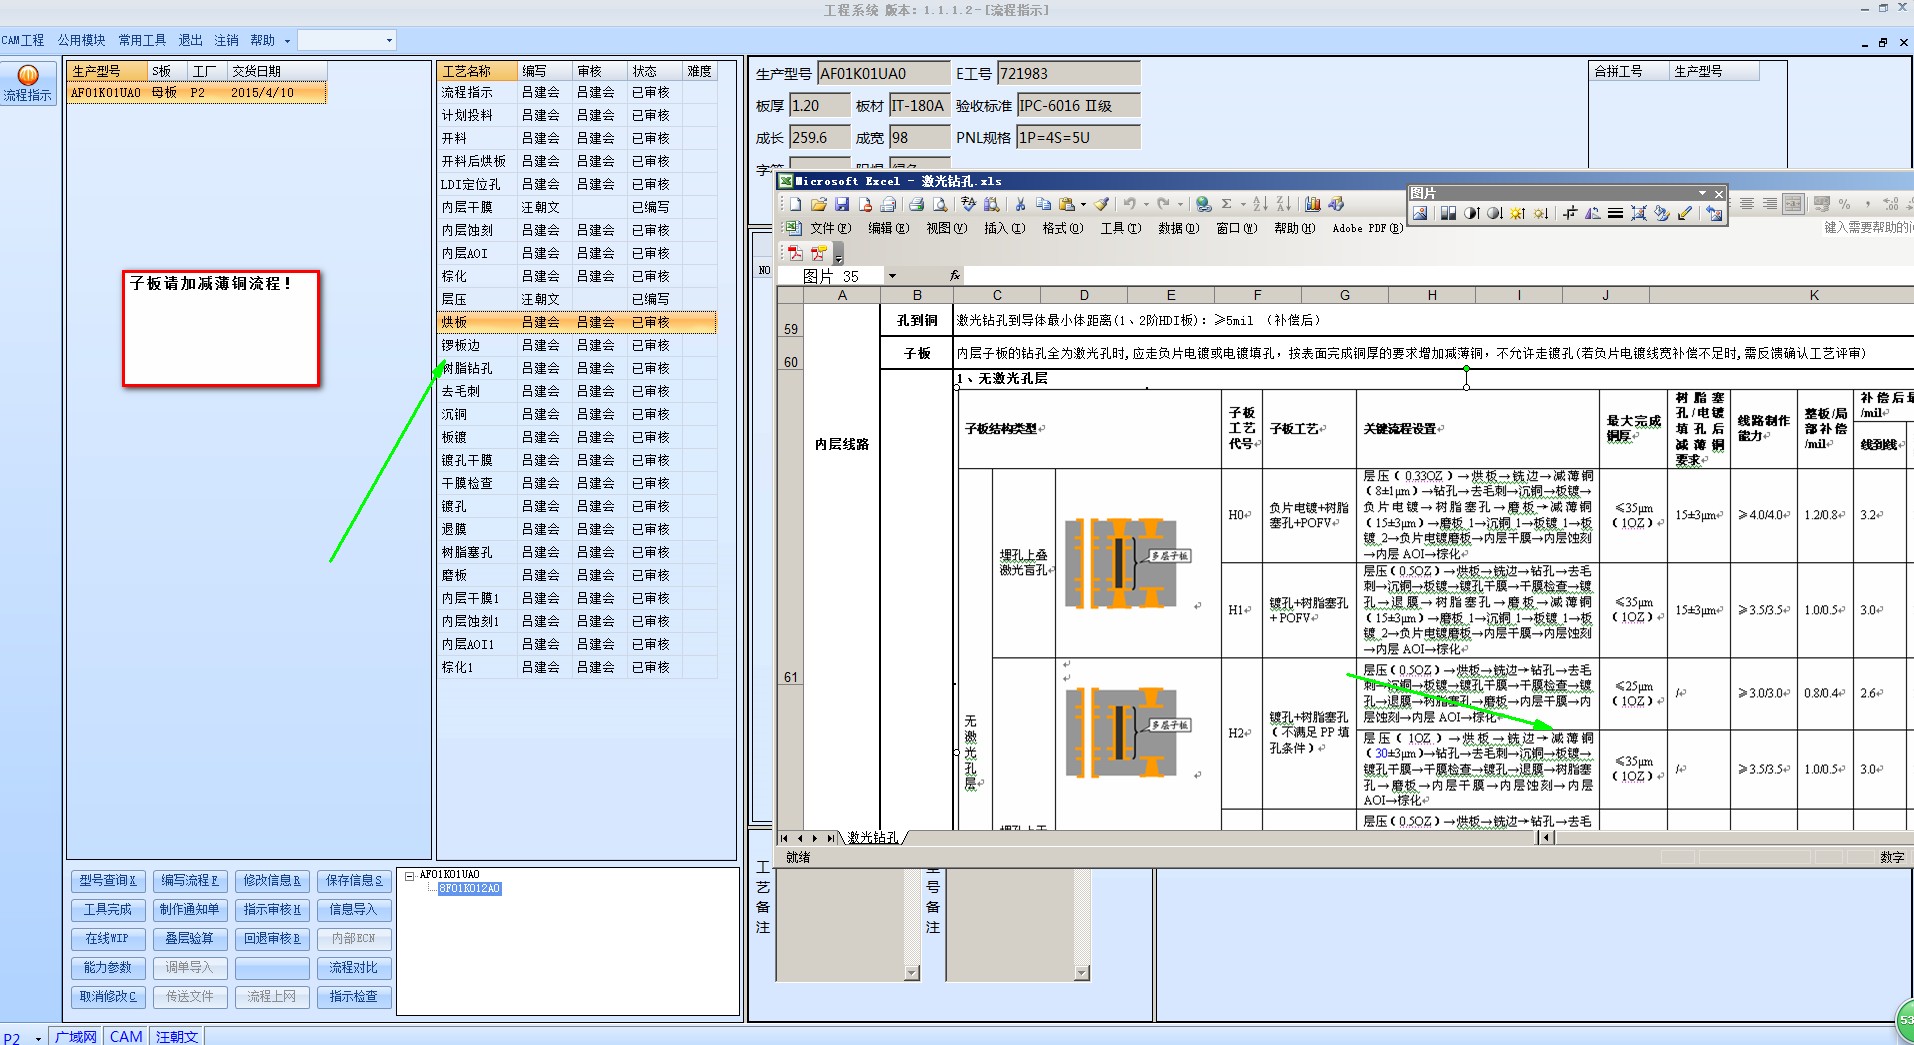Click Excel AutoSum sigma icon
Viewport: 1914px width, 1045px height.
coord(1227,204)
